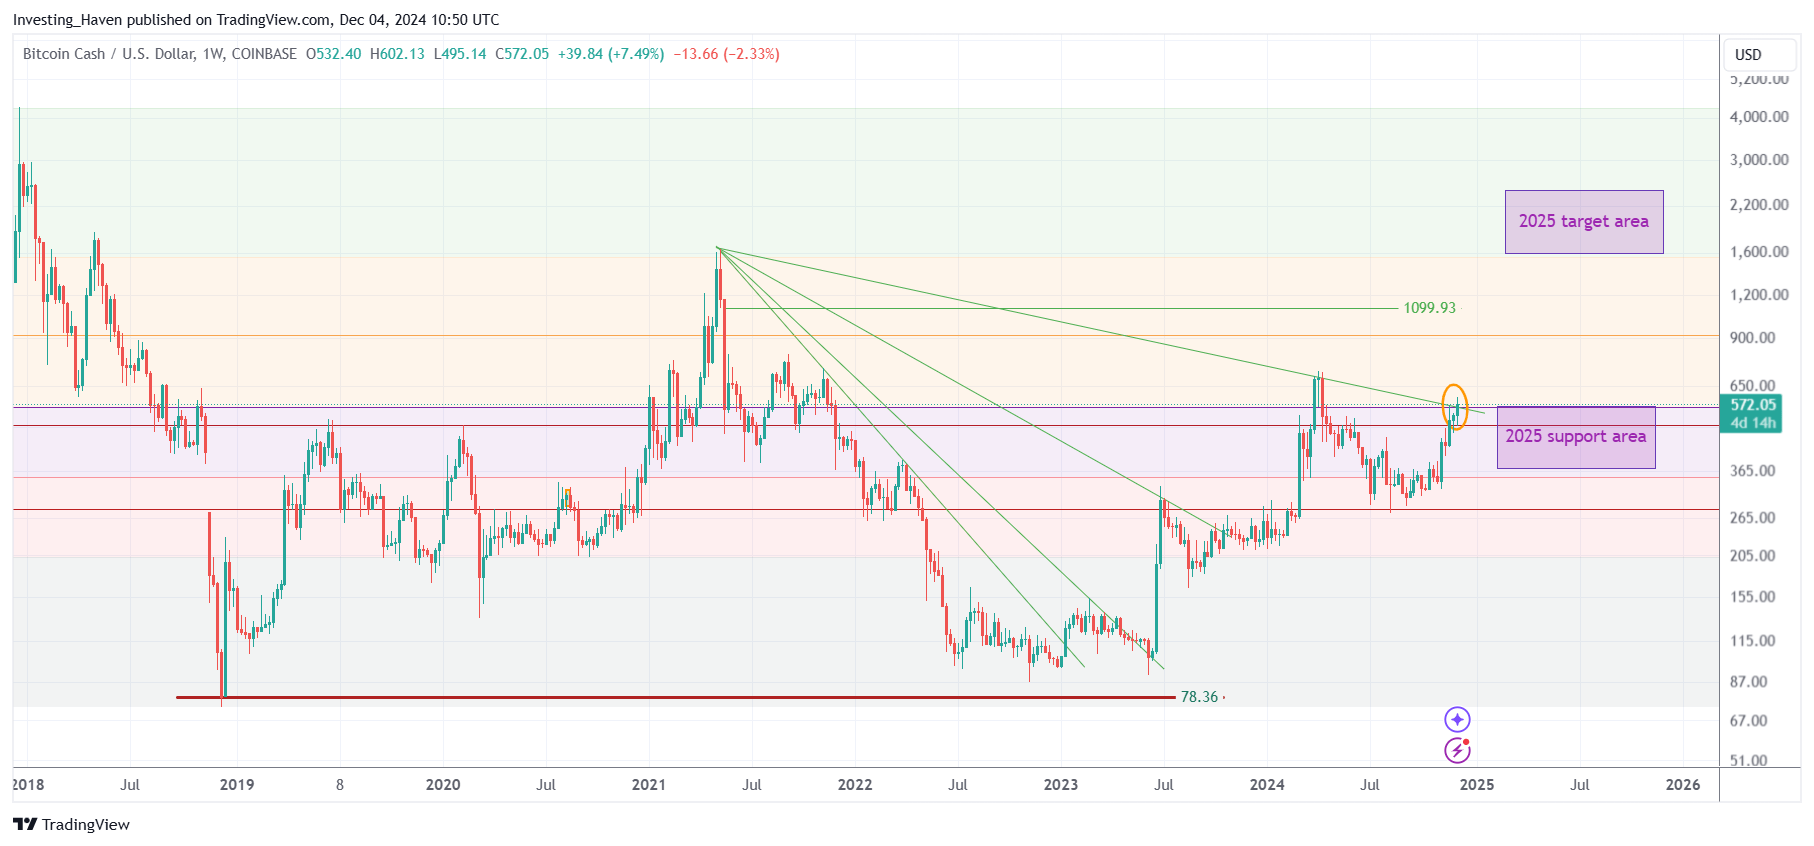Click the red -13.66 (-2.33%) value

click(x=726, y=54)
